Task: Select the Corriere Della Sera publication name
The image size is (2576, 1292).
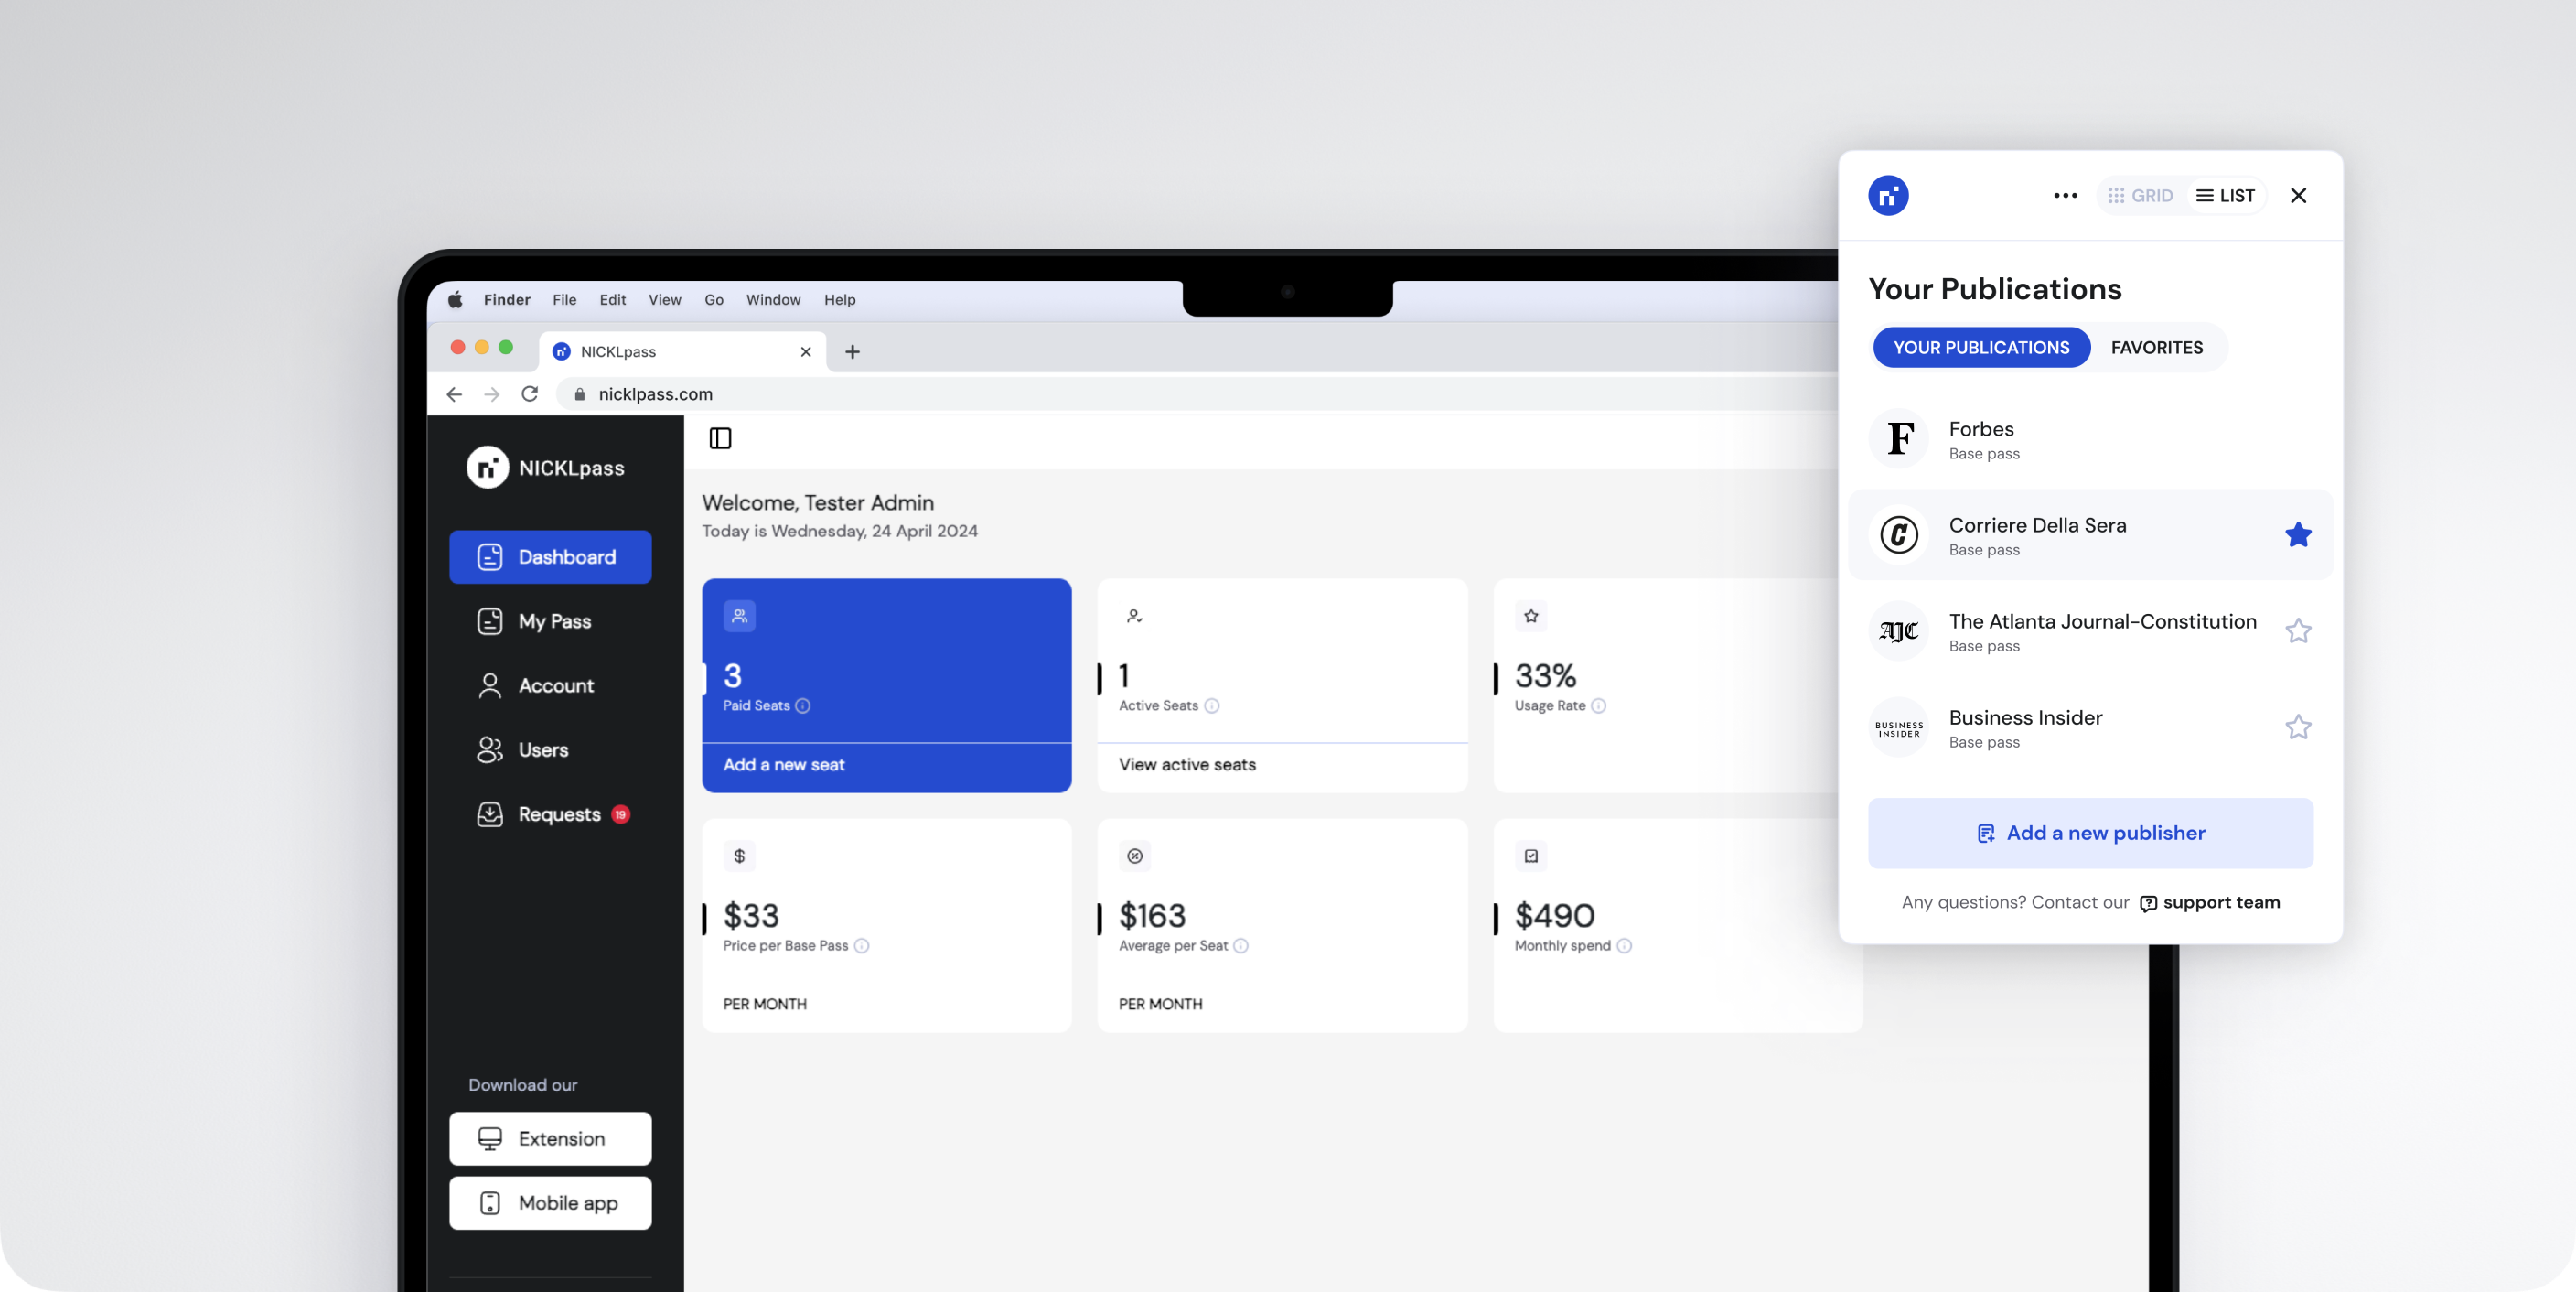Action: pos(2037,525)
